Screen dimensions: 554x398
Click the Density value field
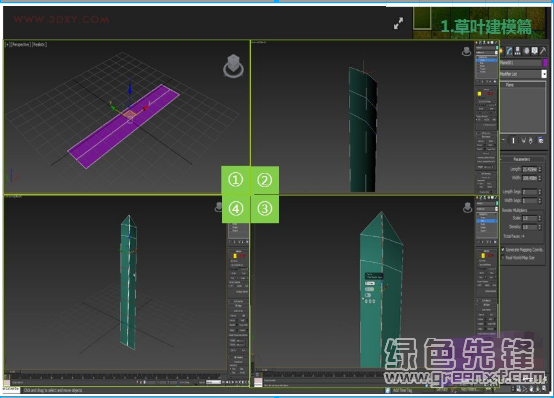(530, 227)
